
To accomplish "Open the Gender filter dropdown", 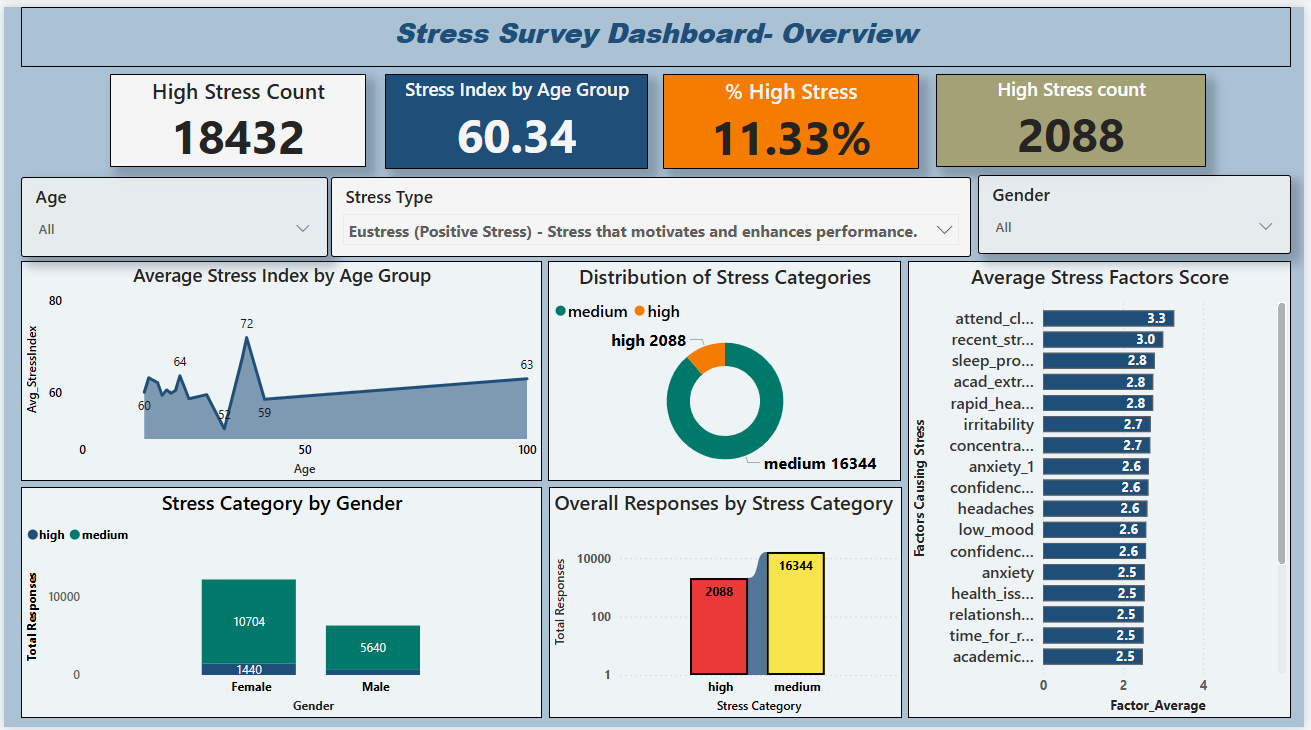I will point(1266,227).
